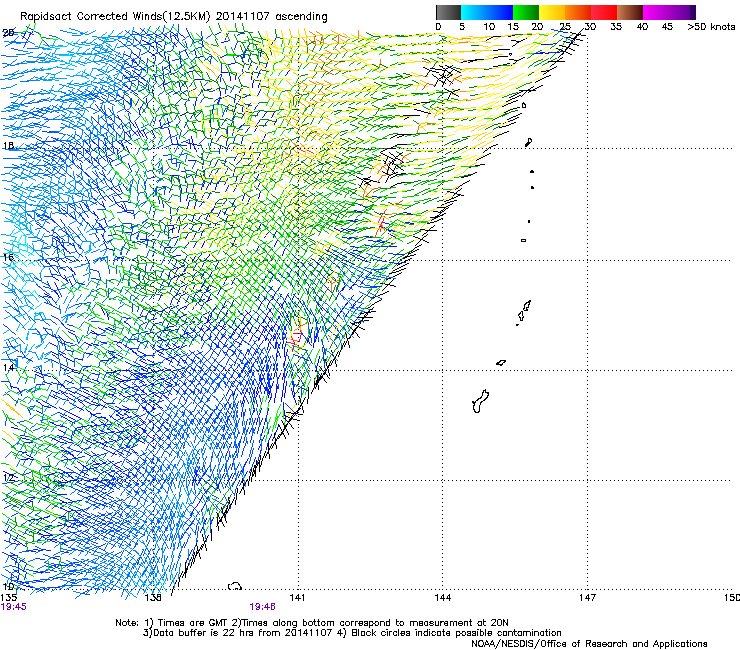Viewport: 740px width, 650px height.
Task: Click the latitude label "16" on left axis
Action: click(x=8, y=257)
